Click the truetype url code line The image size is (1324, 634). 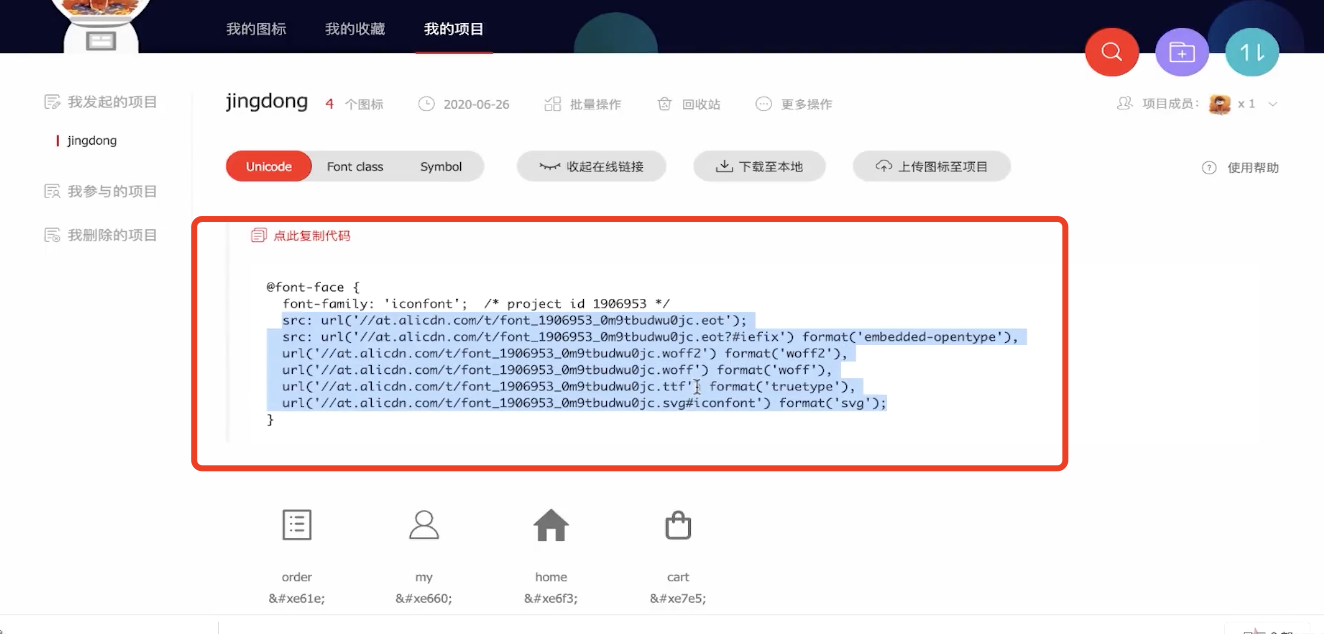[x=568, y=386]
